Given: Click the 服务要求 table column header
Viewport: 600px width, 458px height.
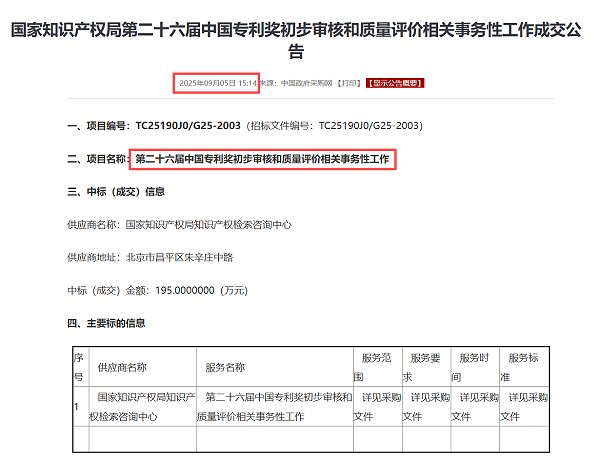Looking at the screenshot, I should tap(426, 367).
